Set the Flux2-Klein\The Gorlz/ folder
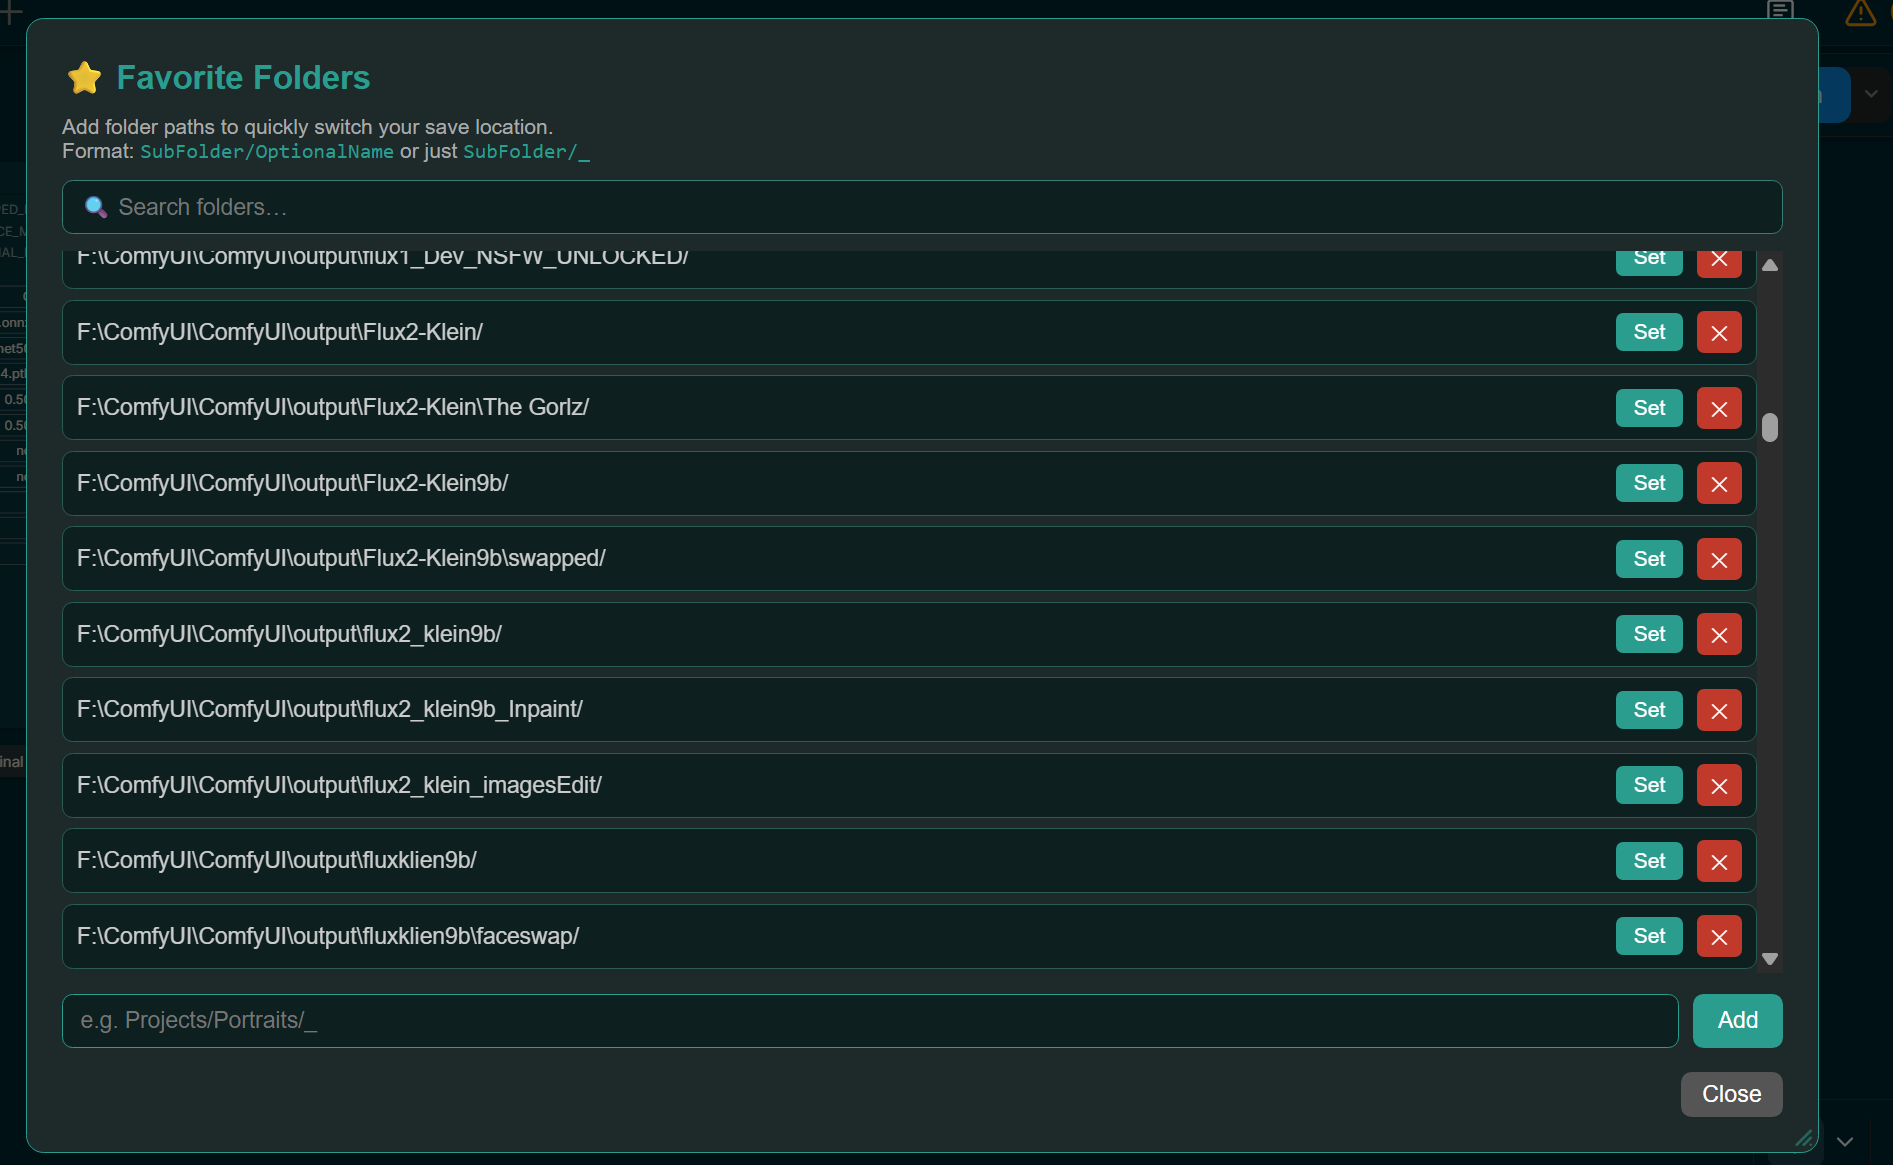Image resolution: width=1893 pixels, height=1165 pixels. pyautogui.click(x=1649, y=408)
